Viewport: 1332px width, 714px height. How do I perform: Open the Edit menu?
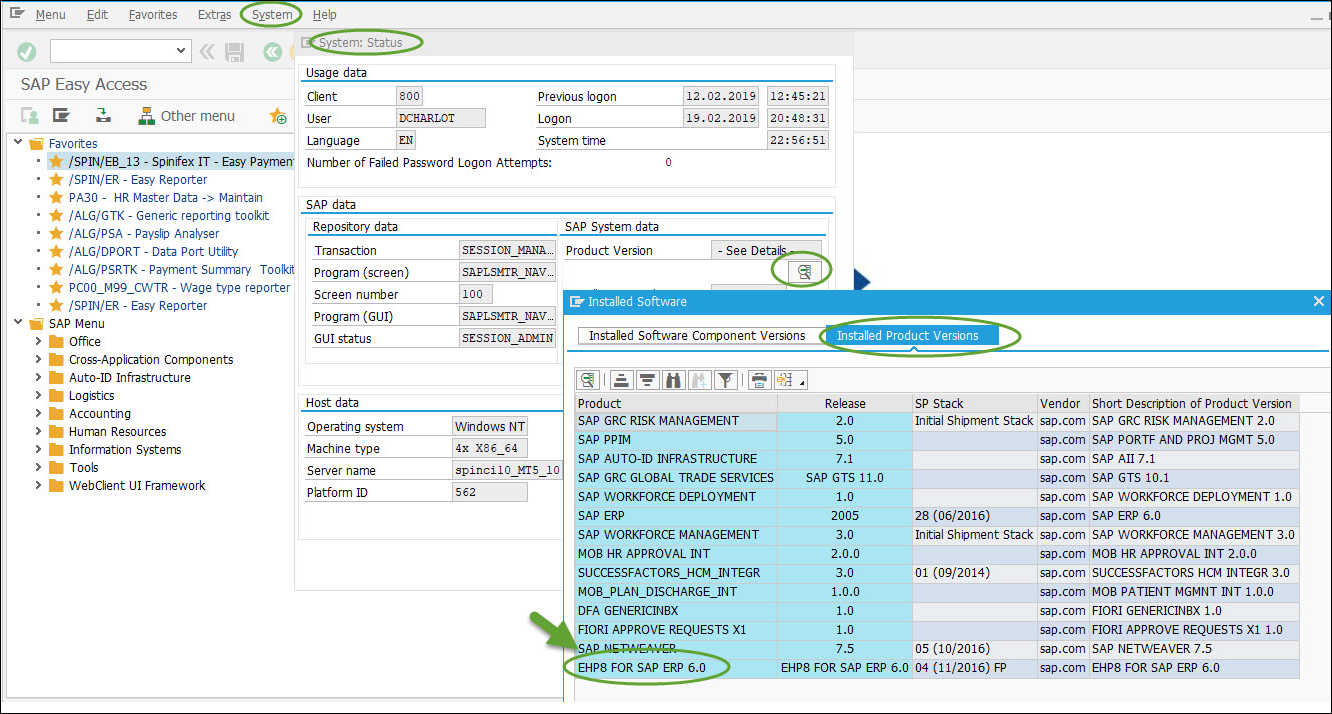(x=97, y=15)
